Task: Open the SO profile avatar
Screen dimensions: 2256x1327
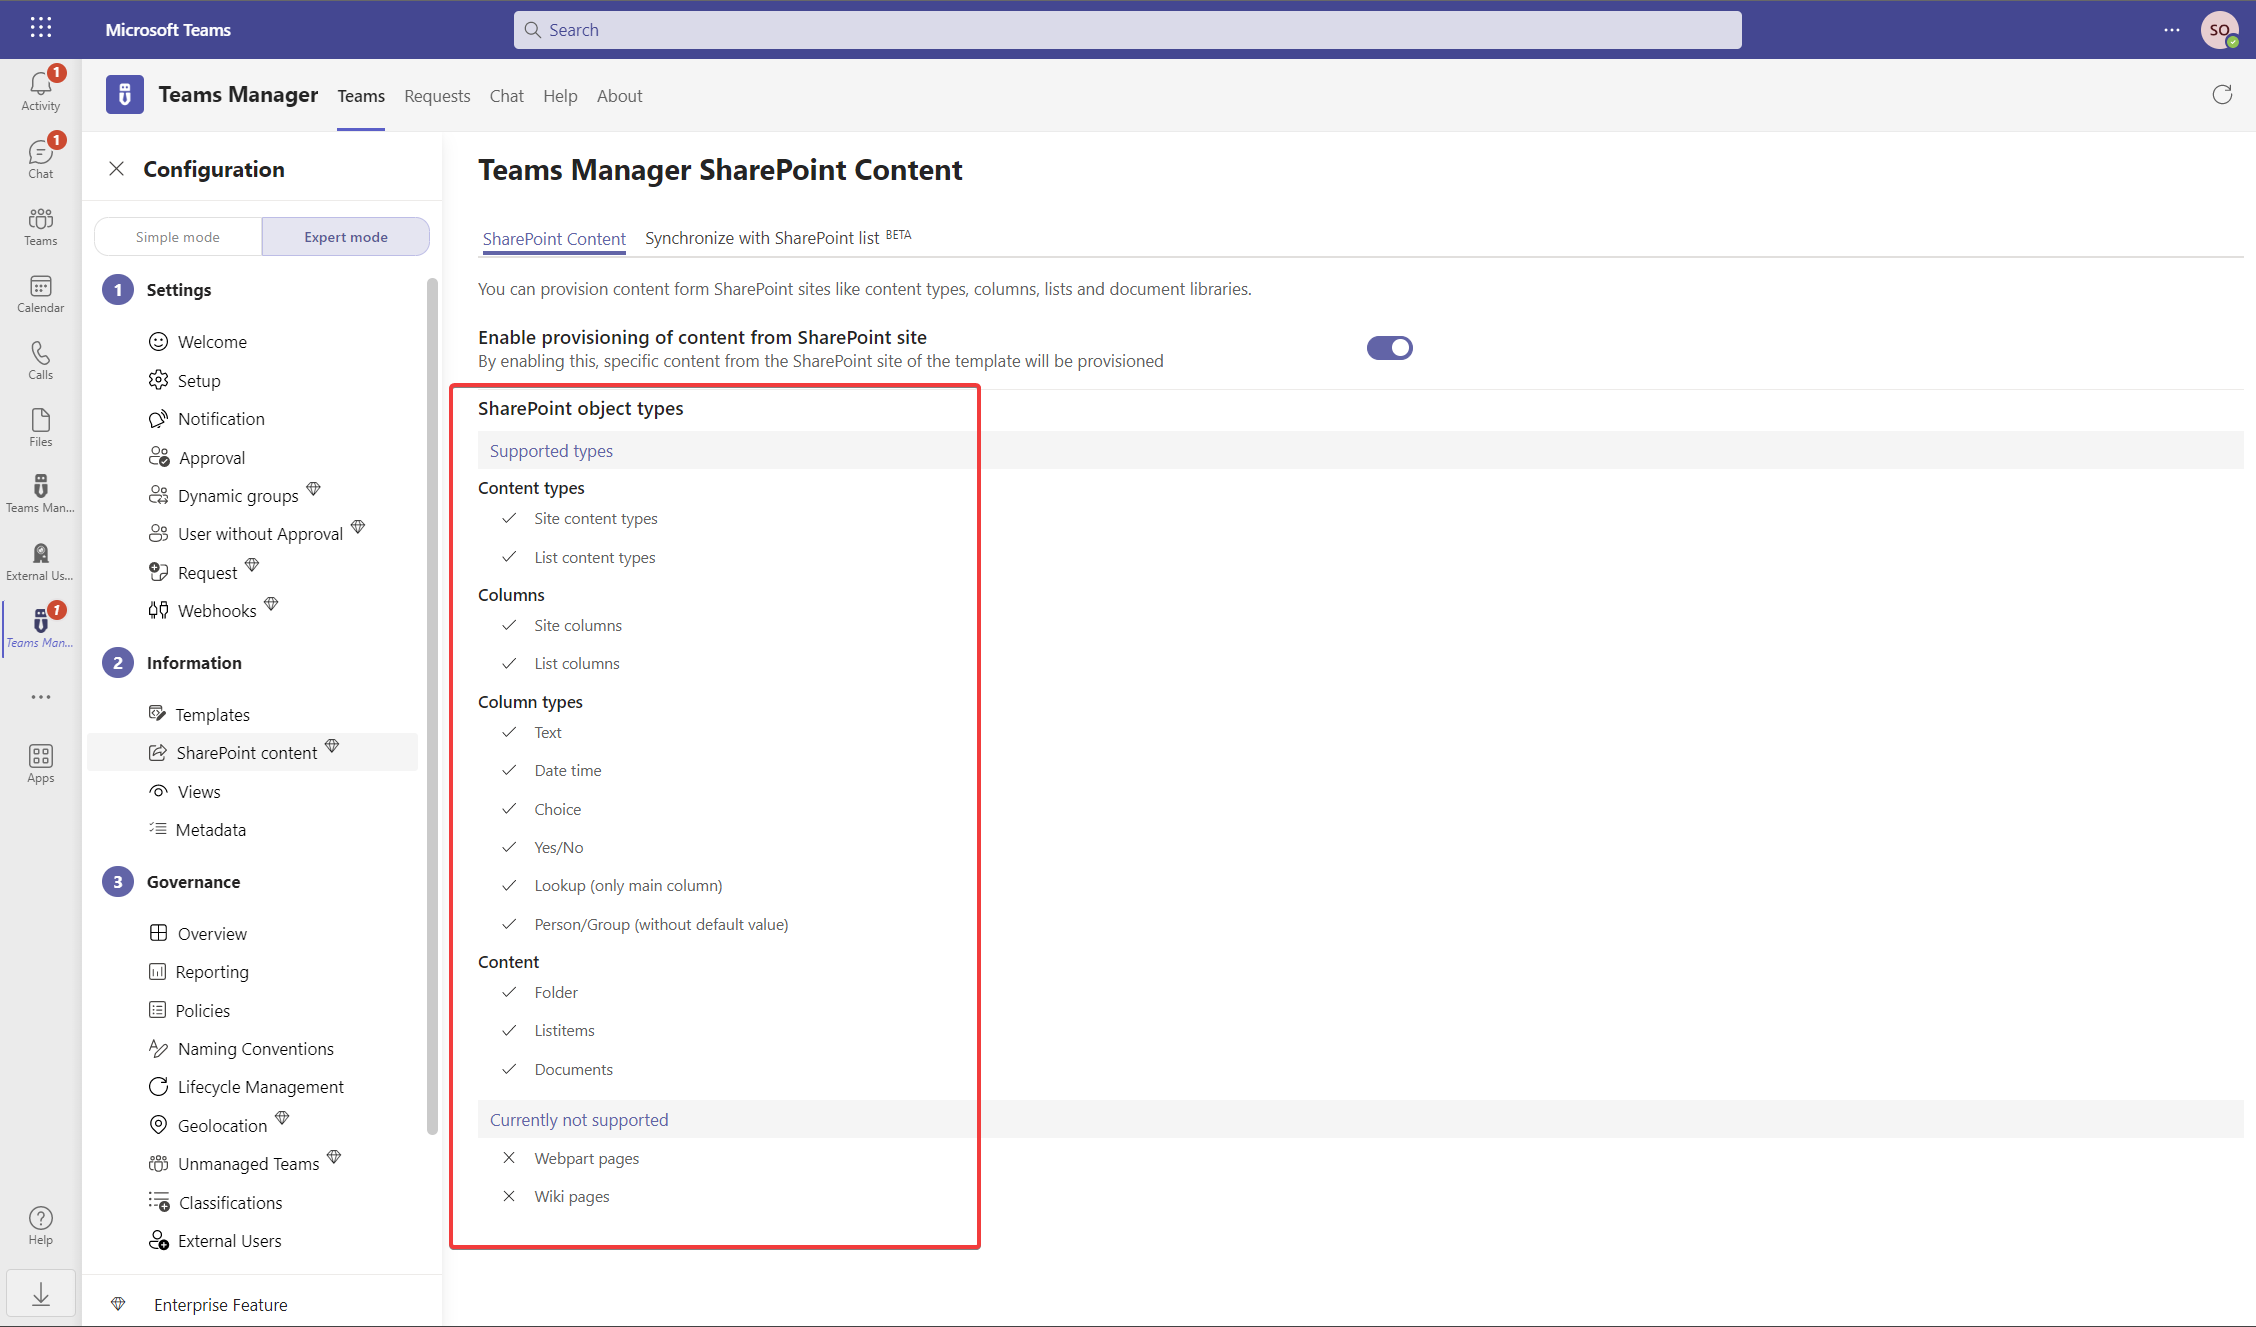Action: [x=2219, y=30]
